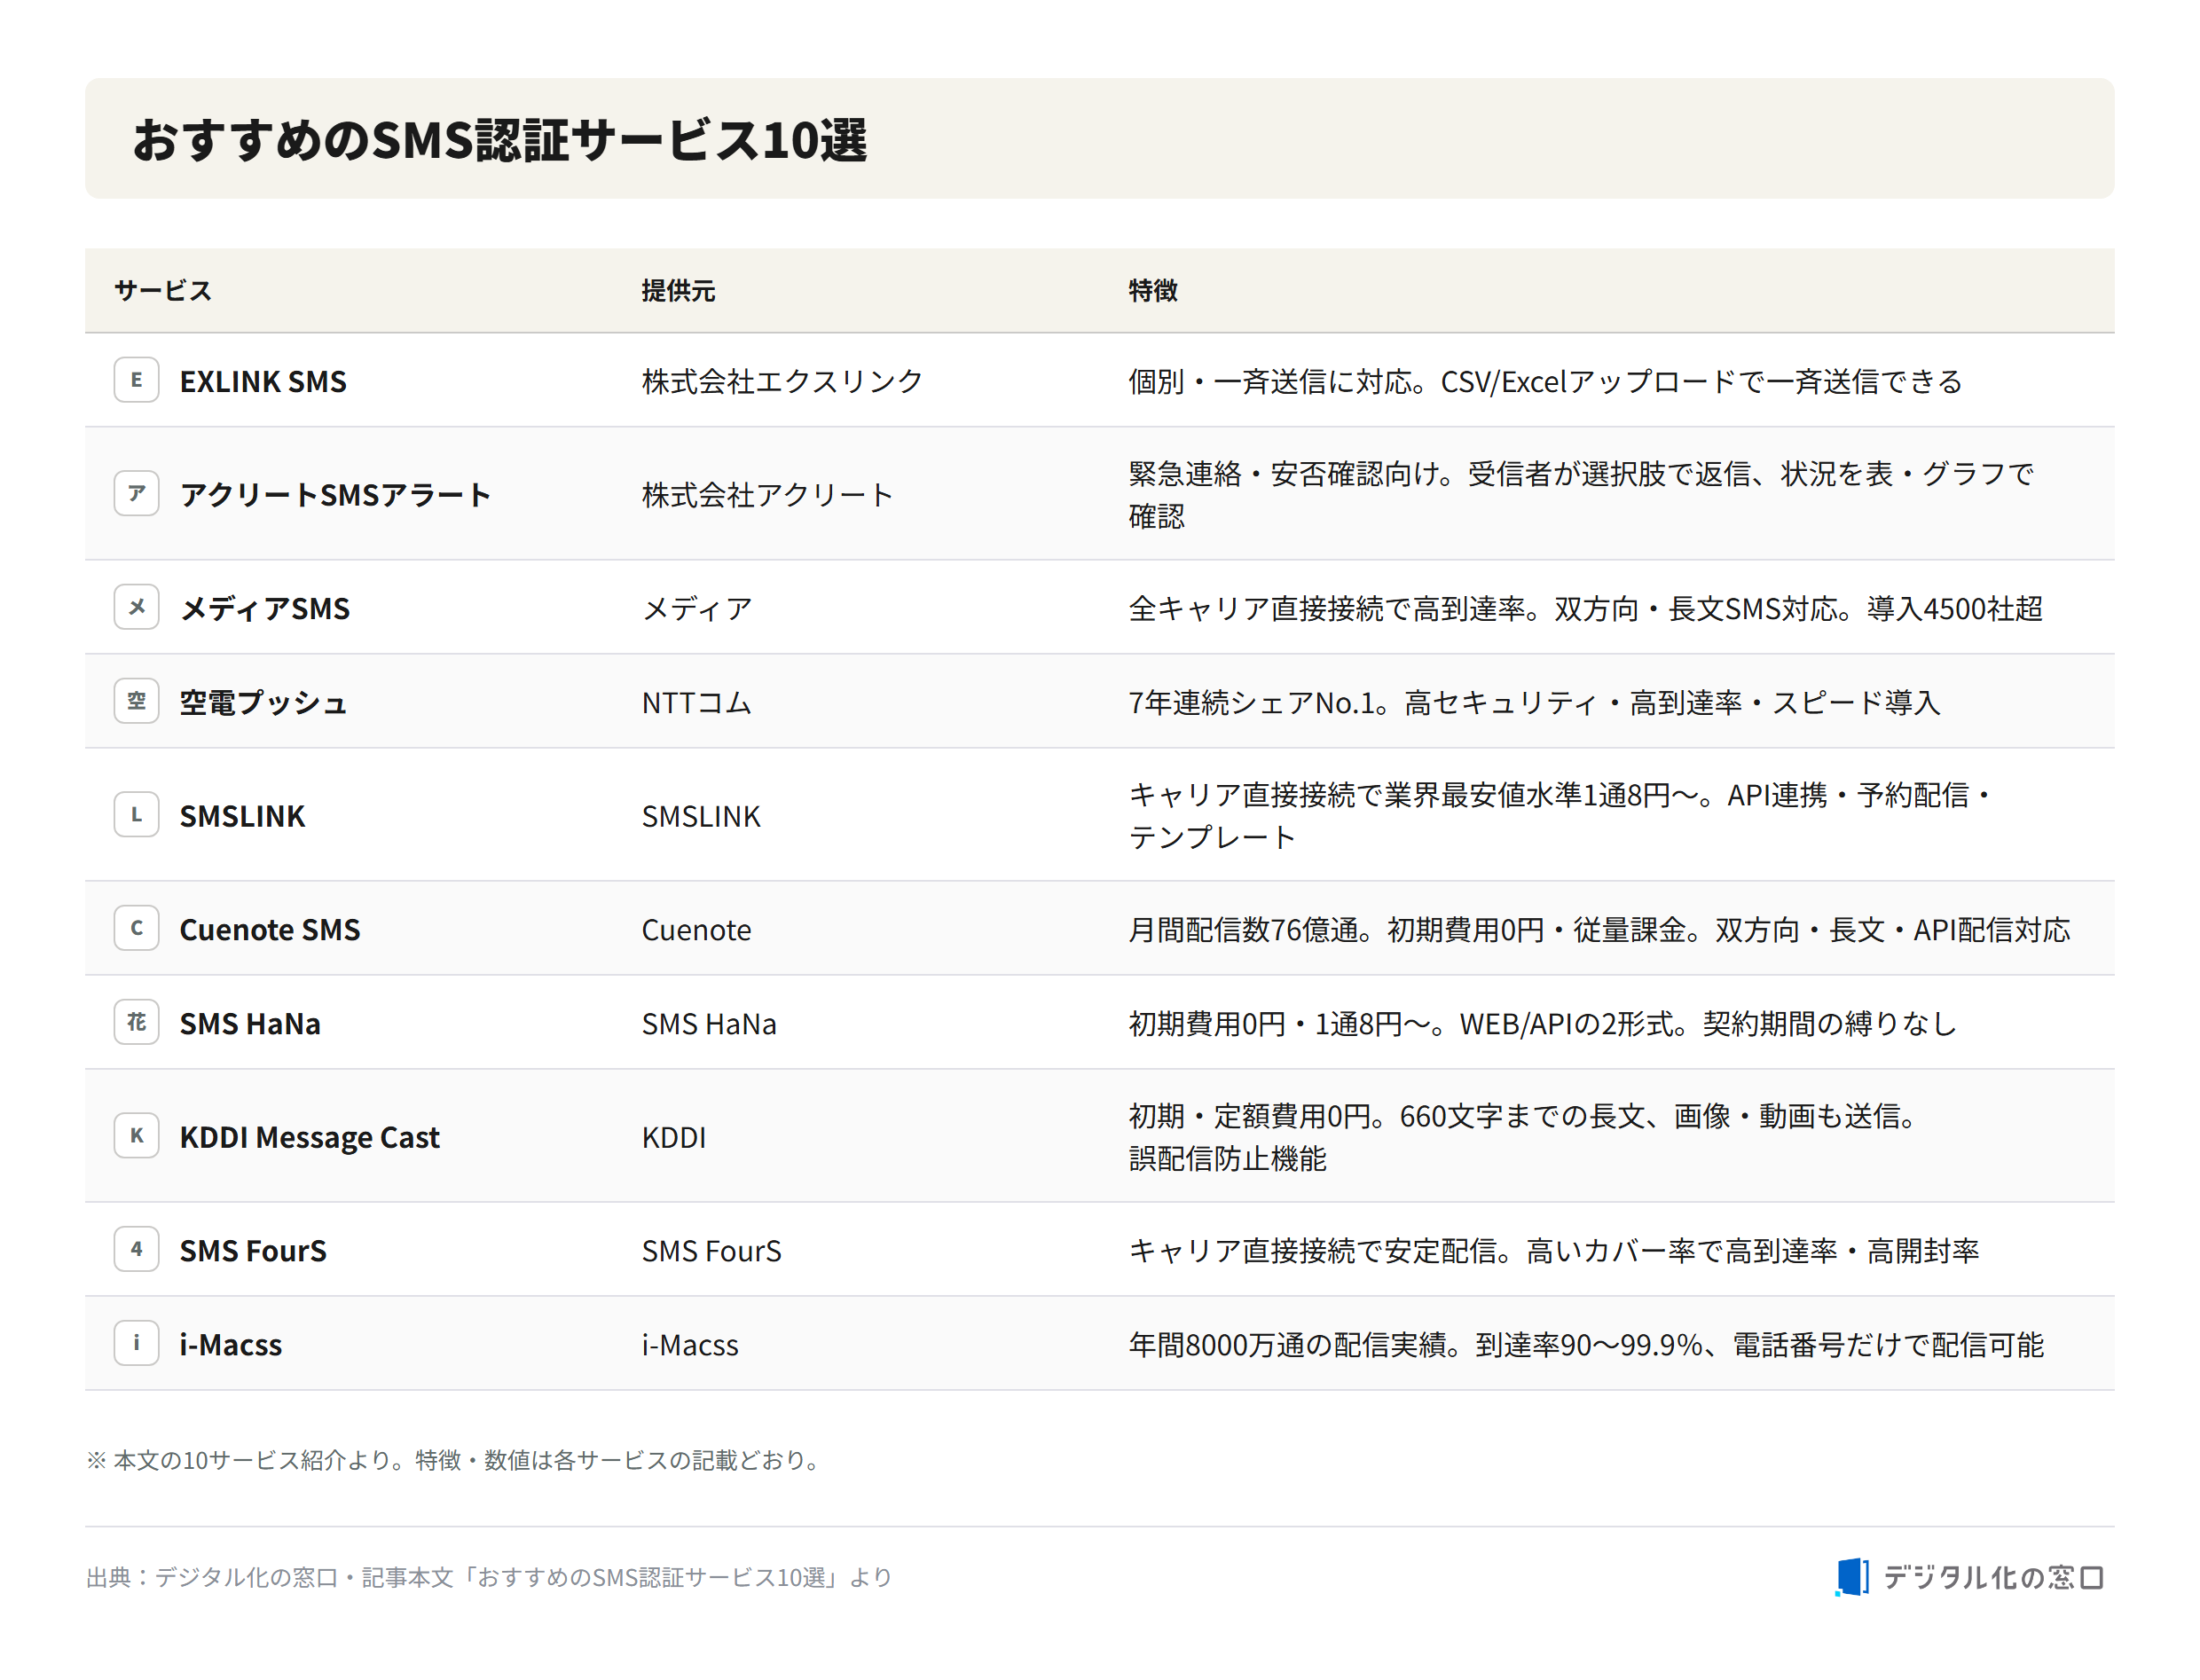This screenshot has width=2200, height=1680.
Task: Select the SMSLINK service name
Action: tap(242, 816)
